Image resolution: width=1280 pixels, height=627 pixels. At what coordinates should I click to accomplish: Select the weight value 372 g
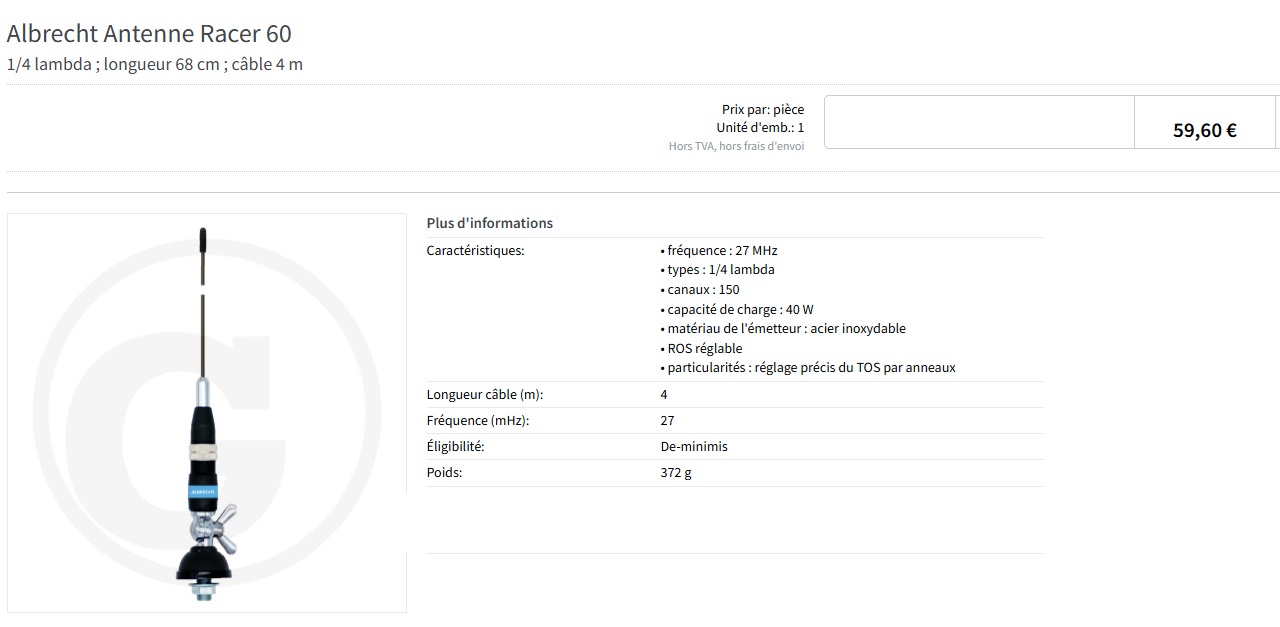(x=676, y=472)
